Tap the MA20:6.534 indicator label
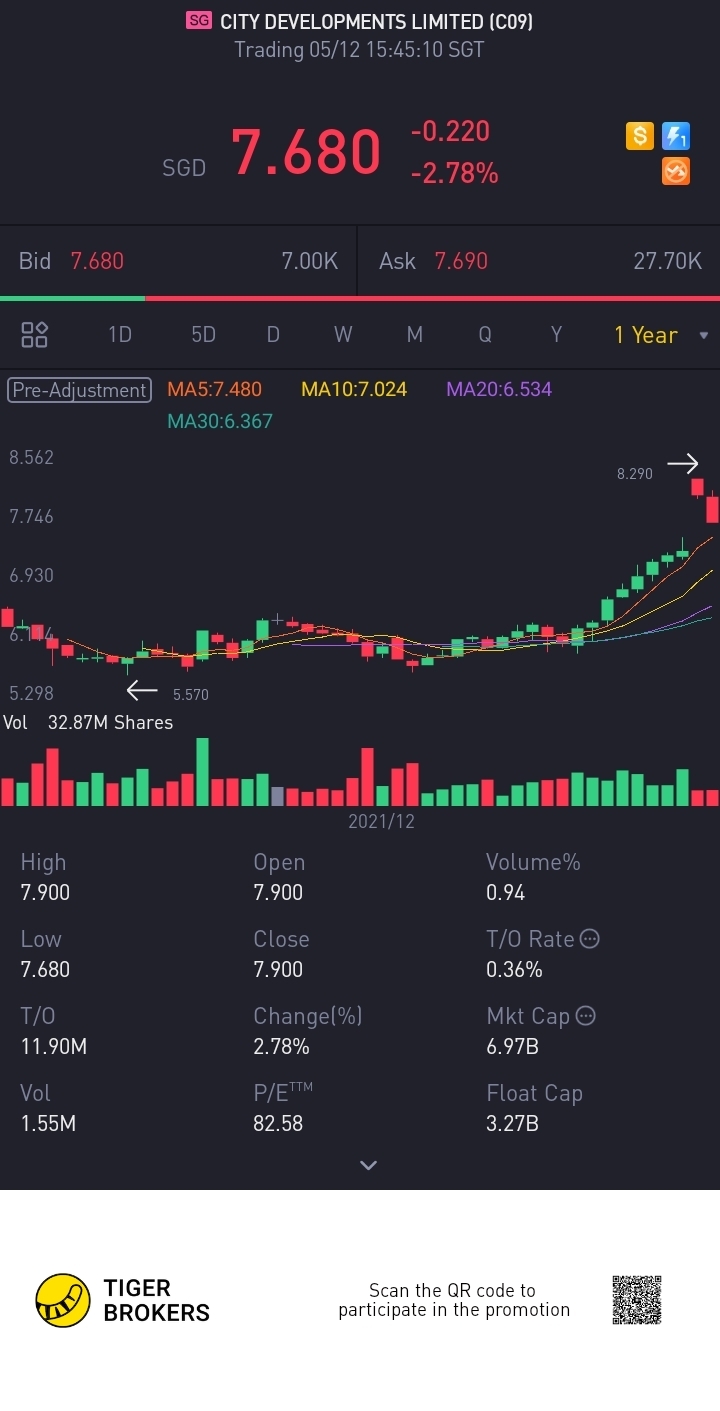Screen dimensions: 720x1411 [499, 390]
